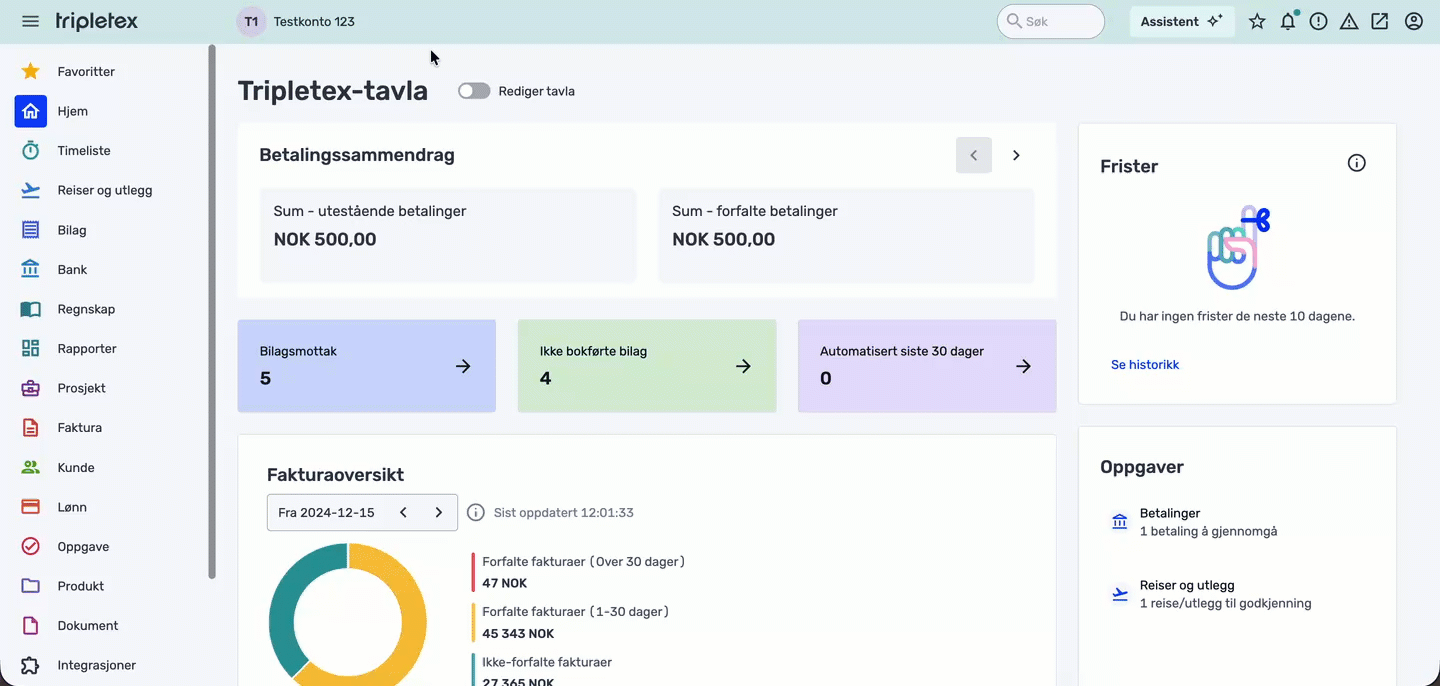
Task: Click the warning triangle icon
Action: [1349, 21]
